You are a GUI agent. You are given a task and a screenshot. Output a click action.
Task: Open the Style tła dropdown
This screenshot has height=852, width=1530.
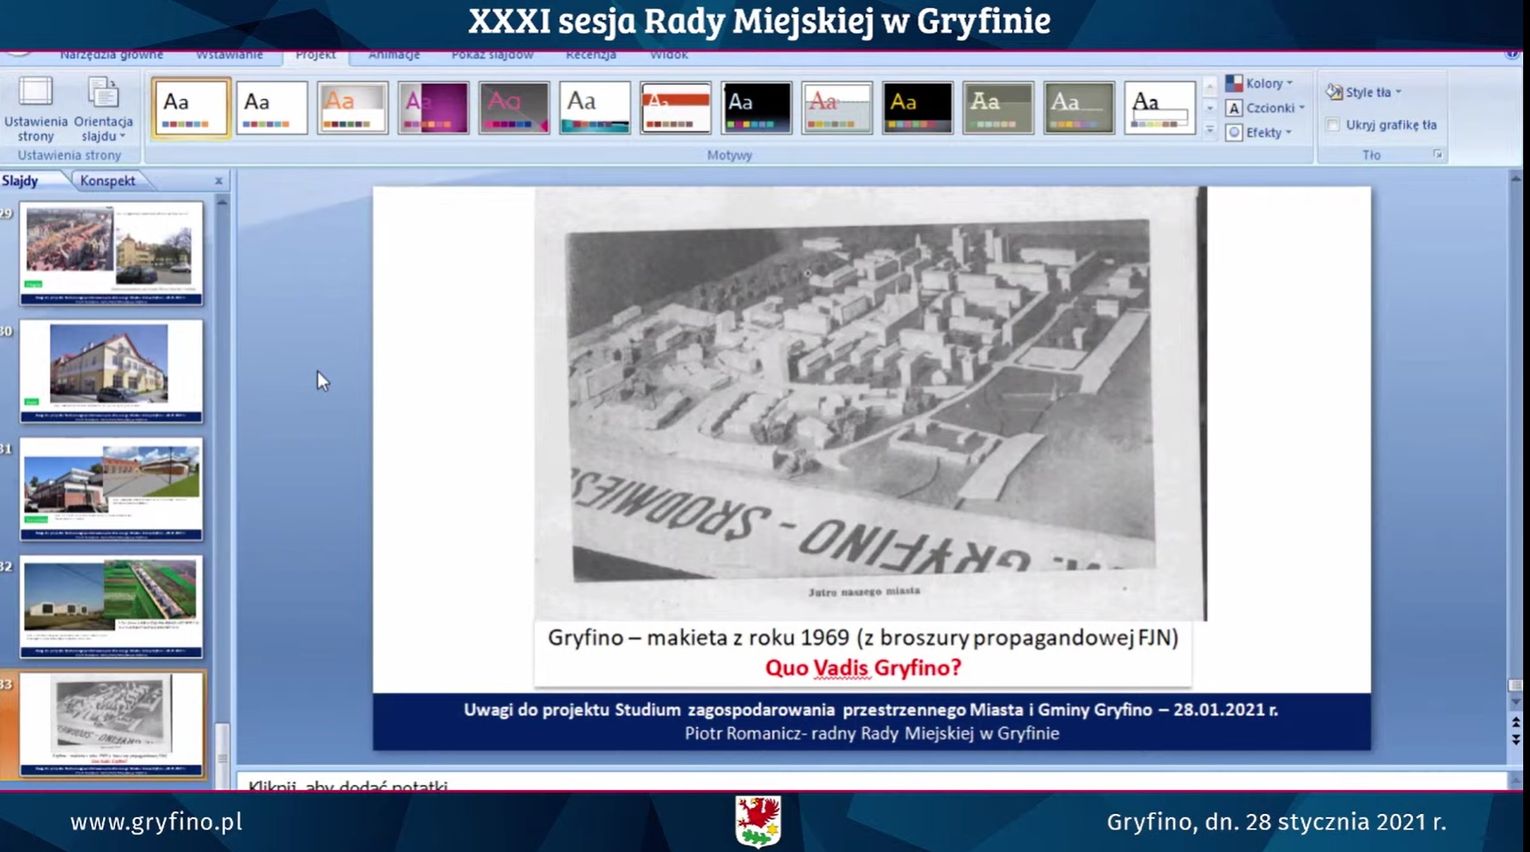[1364, 92]
